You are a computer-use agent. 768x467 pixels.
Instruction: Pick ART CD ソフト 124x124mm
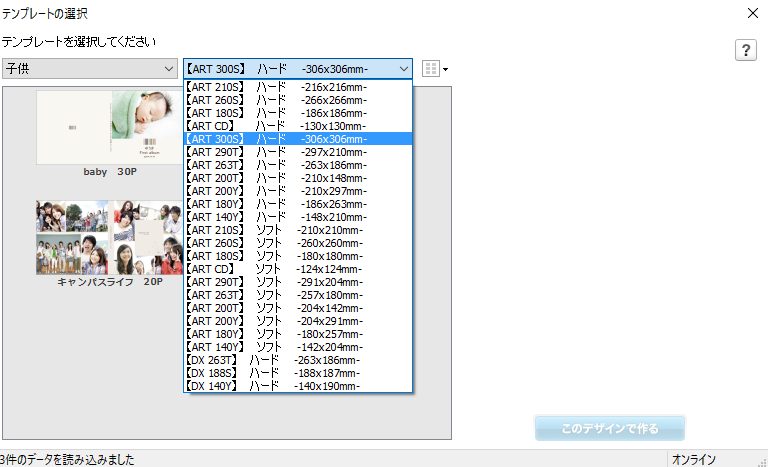click(x=298, y=269)
